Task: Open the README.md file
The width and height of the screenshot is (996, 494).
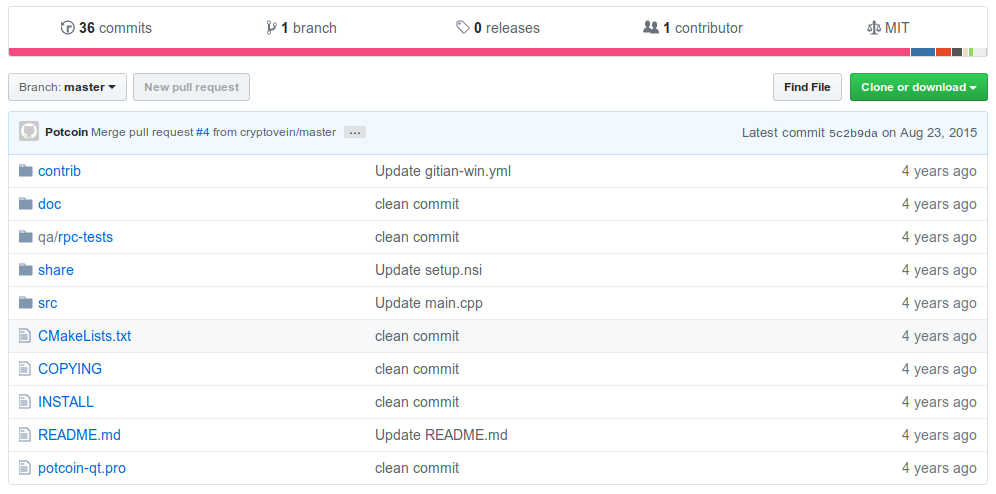Action: click(x=79, y=435)
